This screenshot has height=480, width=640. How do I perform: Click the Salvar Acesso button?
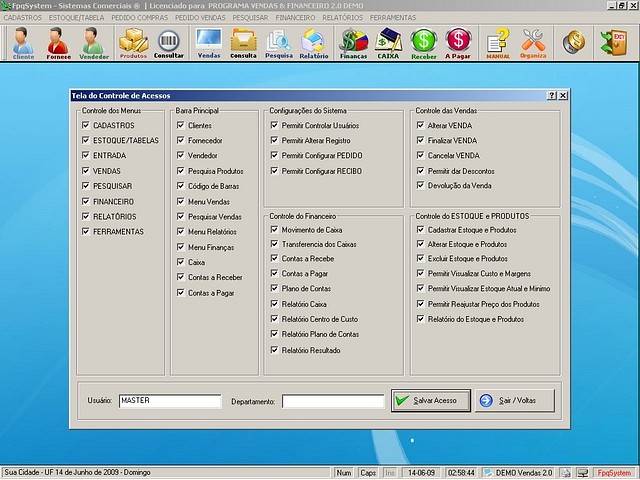430,401
